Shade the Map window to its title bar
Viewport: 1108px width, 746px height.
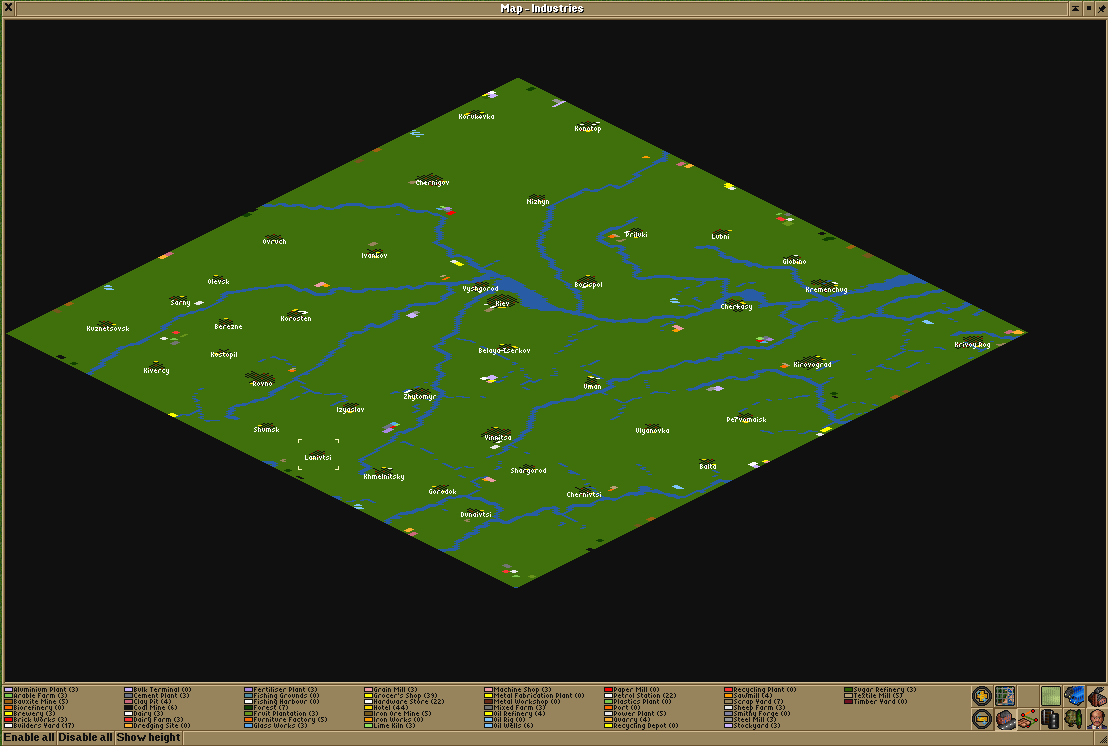tap(1075, 8)
